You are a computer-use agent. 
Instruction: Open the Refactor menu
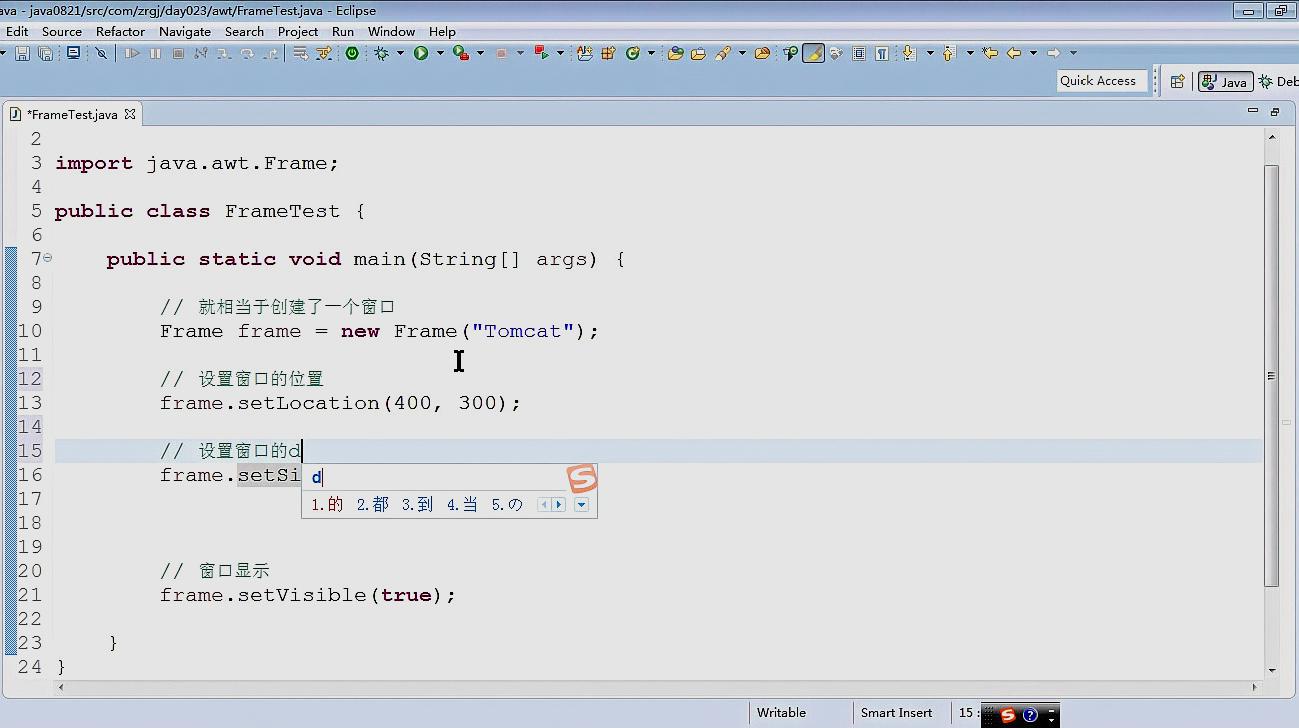(120, 31)
